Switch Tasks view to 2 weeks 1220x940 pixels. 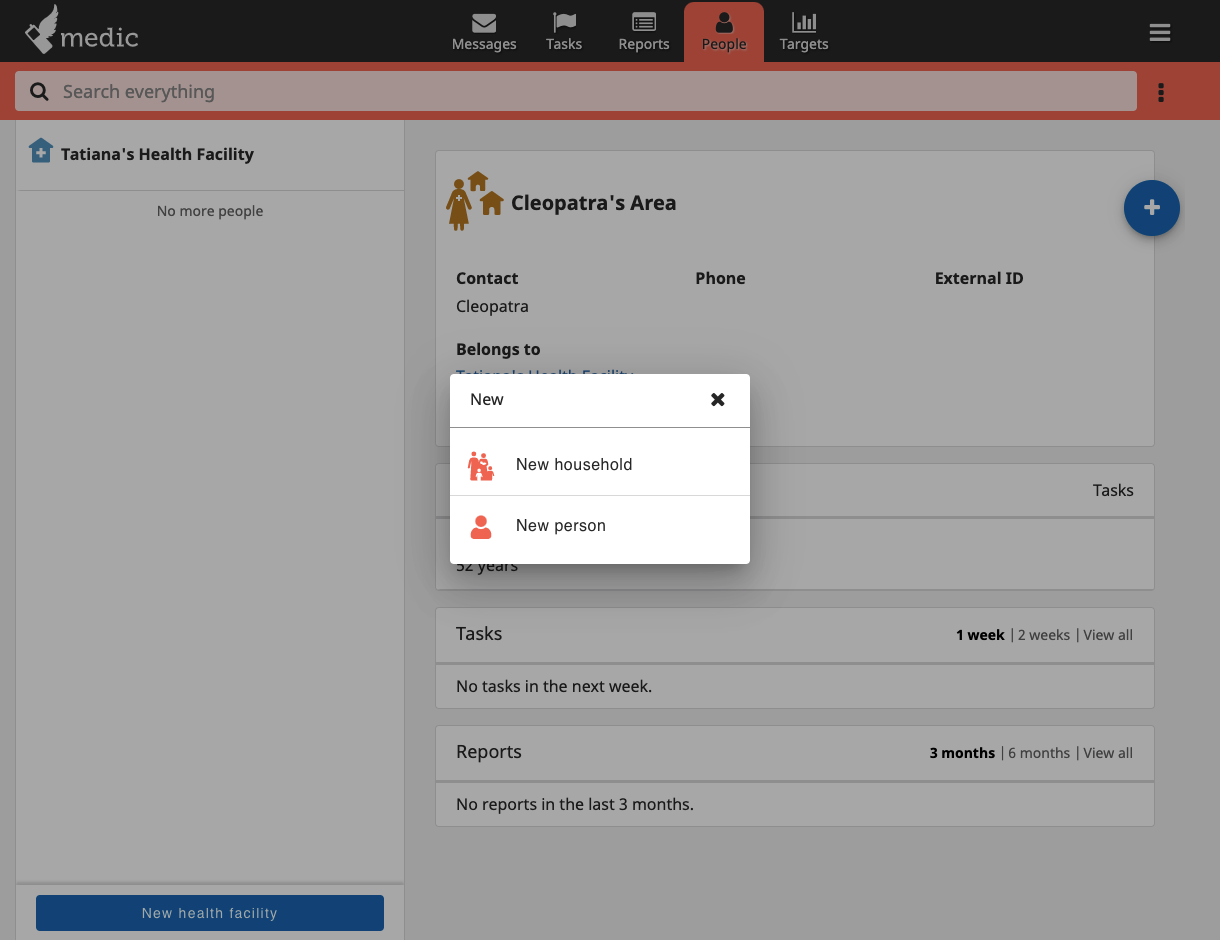pyautogui.click(x=1044, y=634)
